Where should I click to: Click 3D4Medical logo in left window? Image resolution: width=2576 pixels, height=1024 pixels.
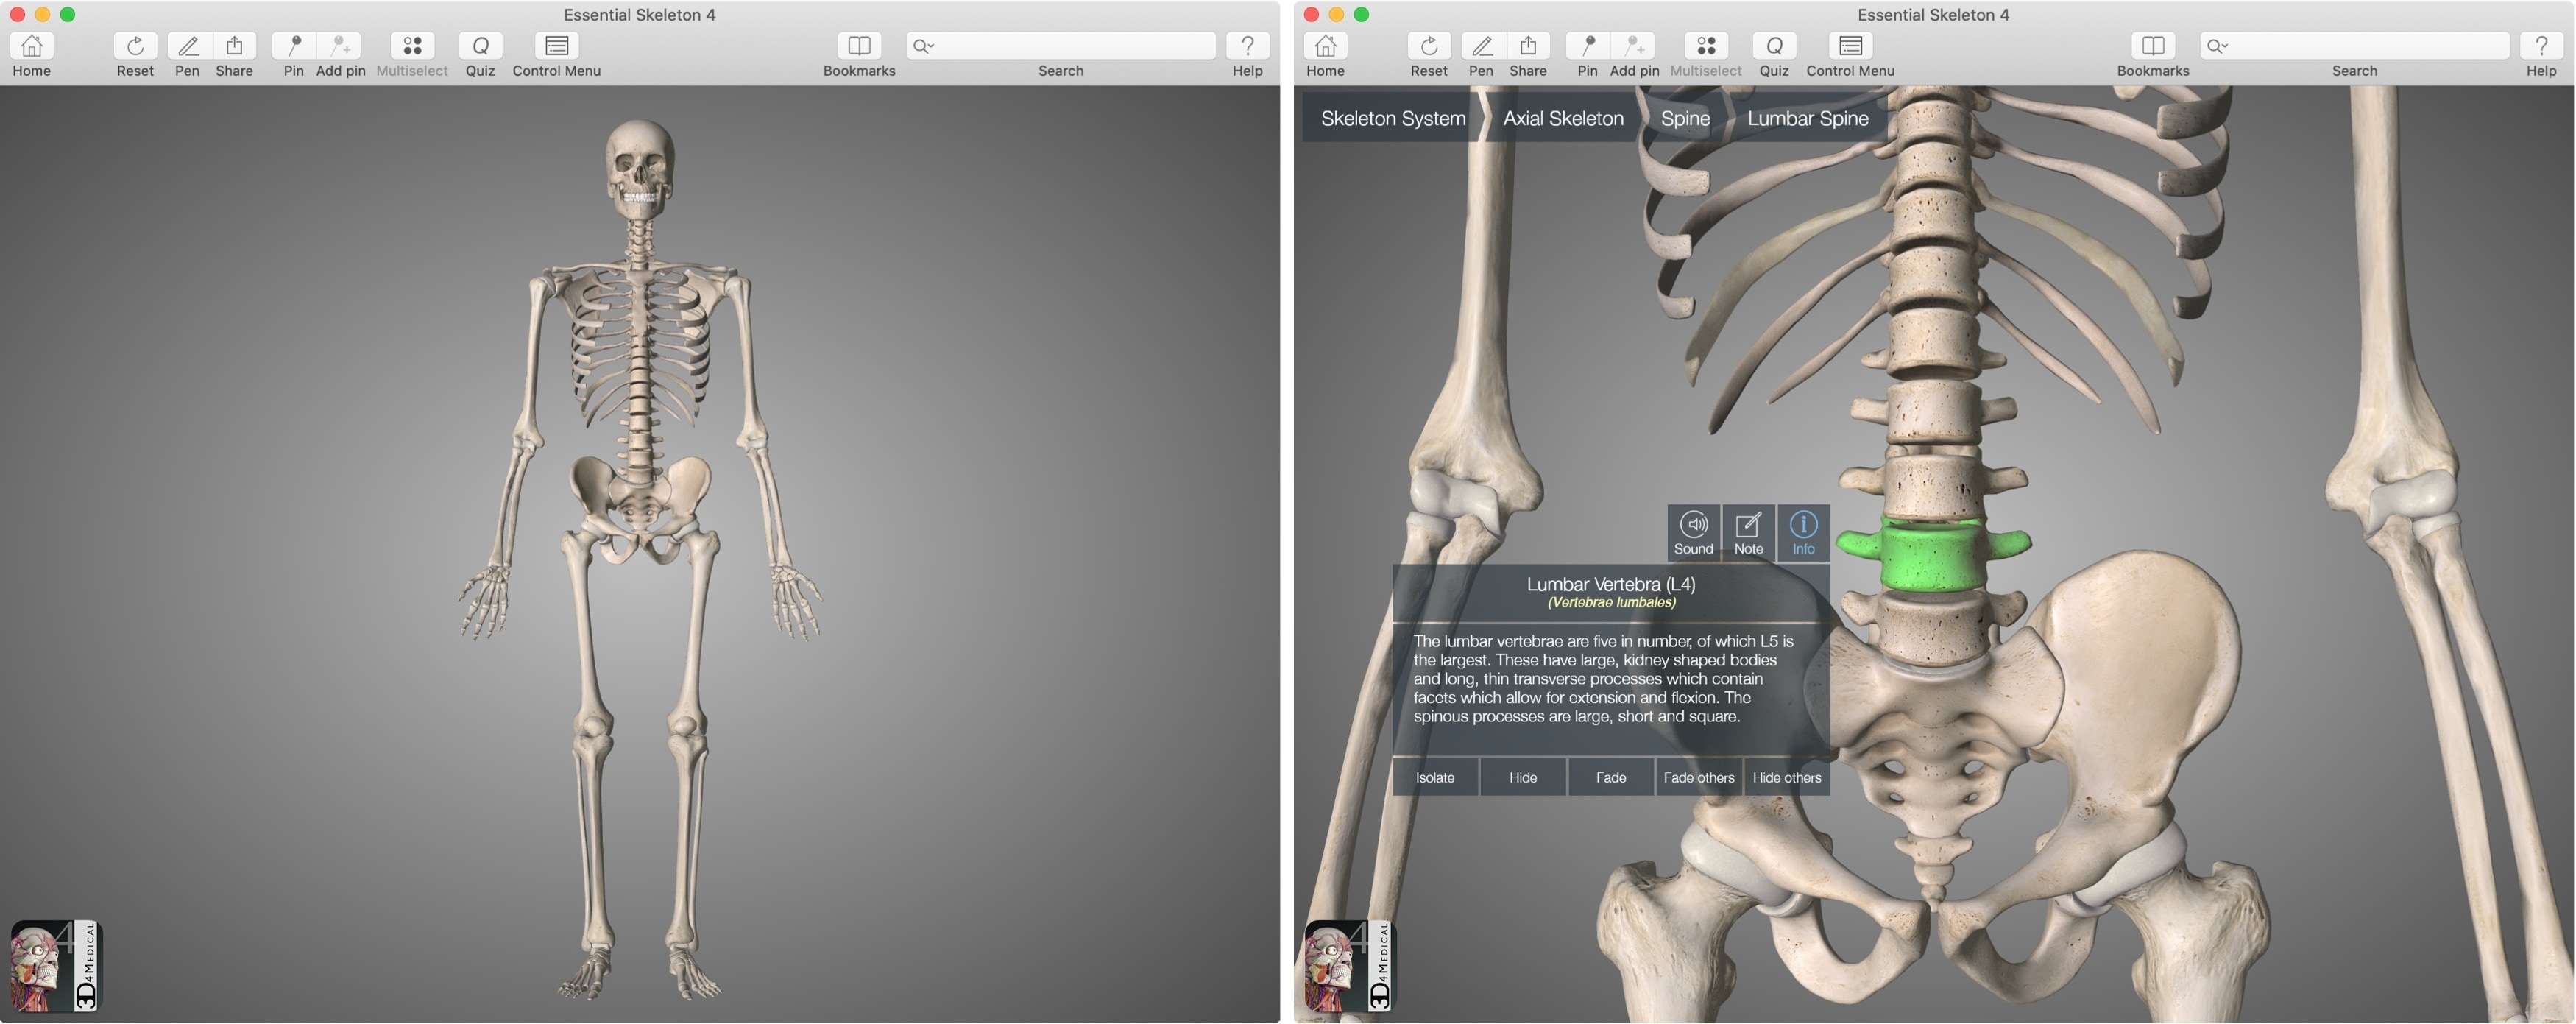point(56,966)
